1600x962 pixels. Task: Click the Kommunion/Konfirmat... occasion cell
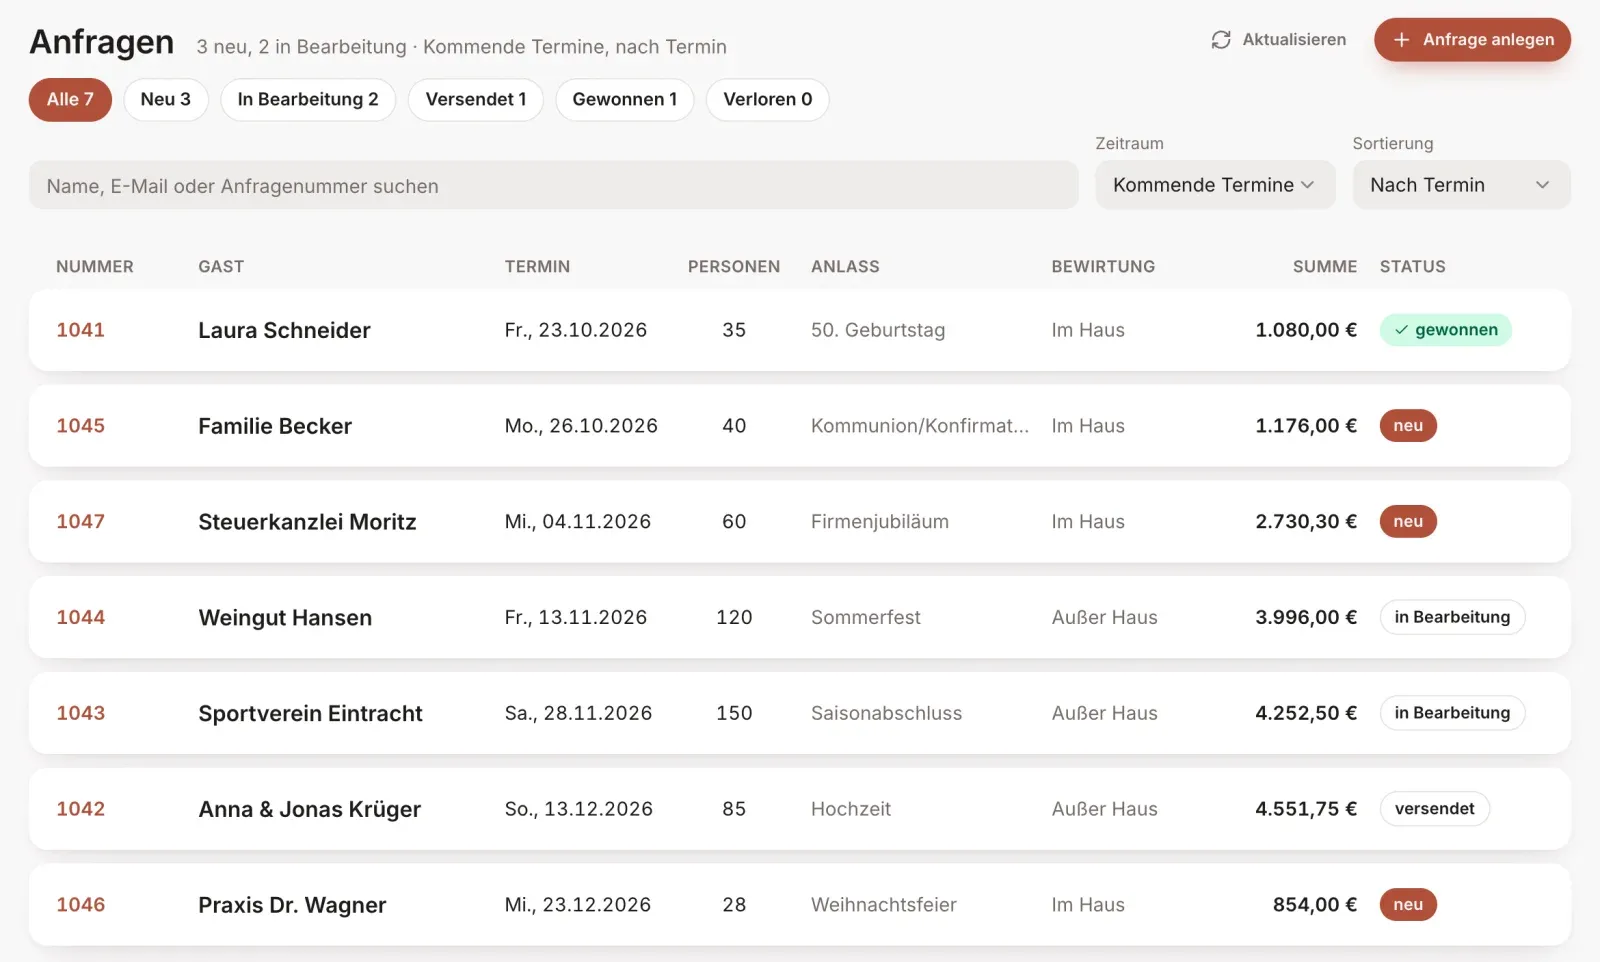pyautogui.click(x=919, y=426)
